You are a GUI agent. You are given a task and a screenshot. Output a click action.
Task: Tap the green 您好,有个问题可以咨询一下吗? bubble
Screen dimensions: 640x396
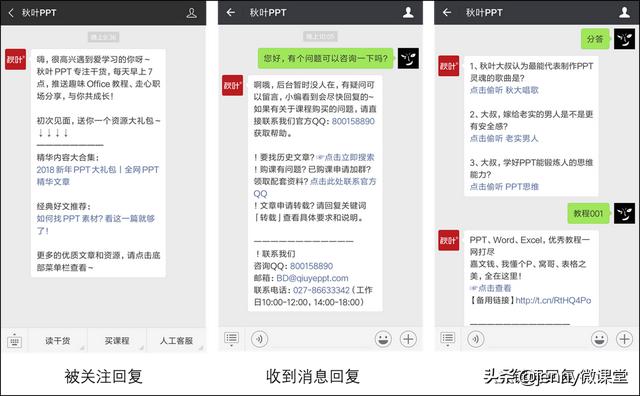point(326,58)
